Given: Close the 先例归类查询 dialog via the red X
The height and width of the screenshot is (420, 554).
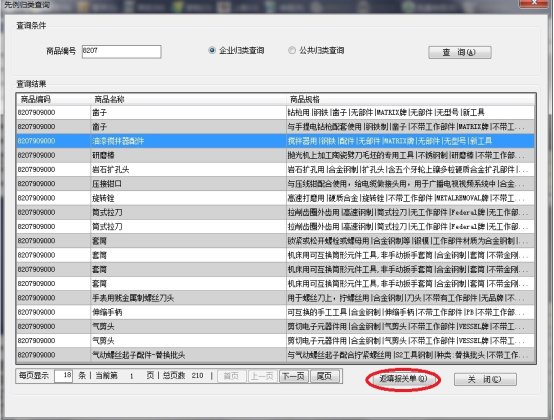Looking at the screenshot, I should [534, 3].
